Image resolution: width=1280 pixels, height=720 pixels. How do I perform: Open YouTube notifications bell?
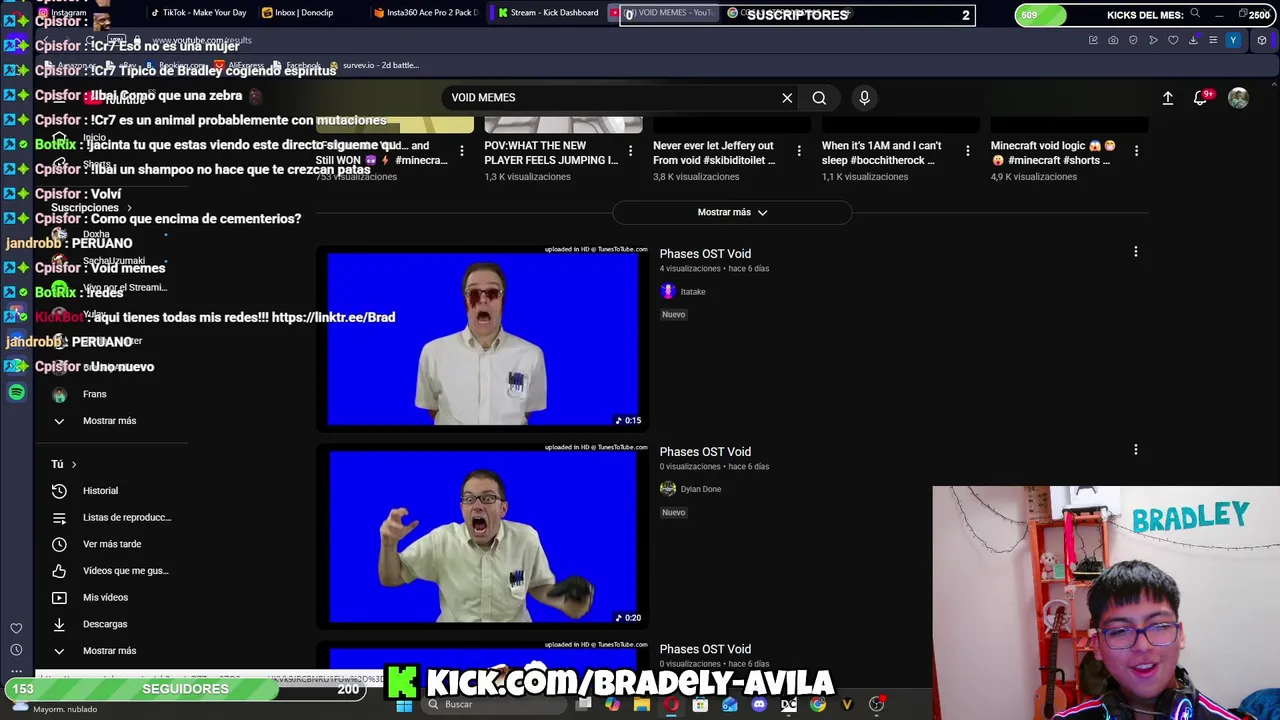1201,98
